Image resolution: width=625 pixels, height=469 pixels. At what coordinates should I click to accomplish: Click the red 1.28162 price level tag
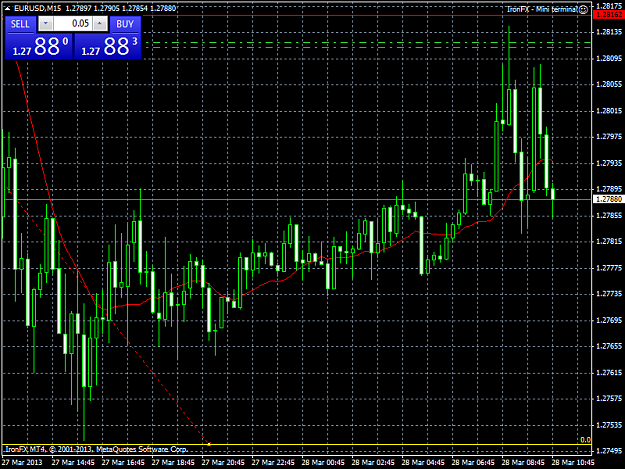click(x=609, y=15)
